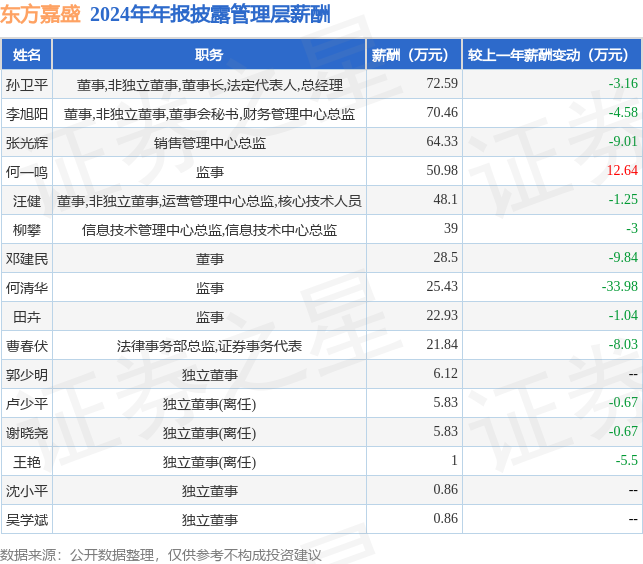643x564 pixels.
Task: Click 吴学斌's salary value 0.86
Action: click(445, 518)
